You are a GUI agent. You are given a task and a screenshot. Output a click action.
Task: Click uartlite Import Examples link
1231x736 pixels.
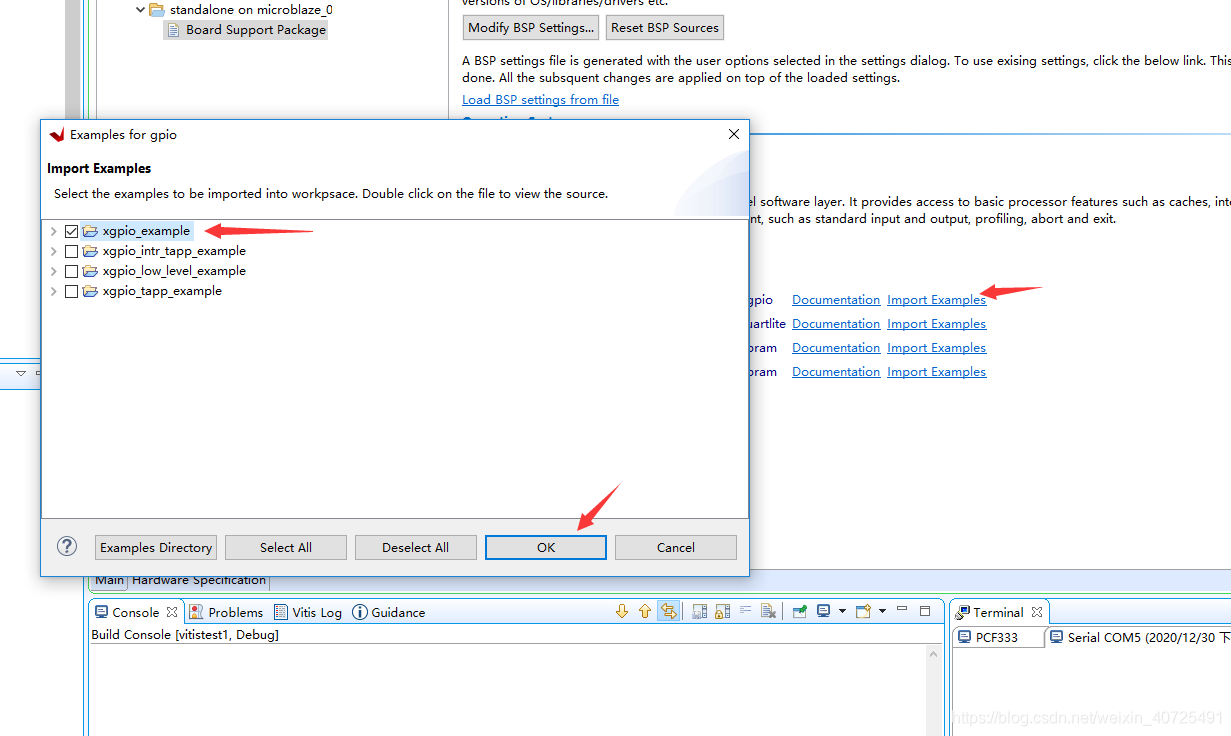[x=936, y=323]
